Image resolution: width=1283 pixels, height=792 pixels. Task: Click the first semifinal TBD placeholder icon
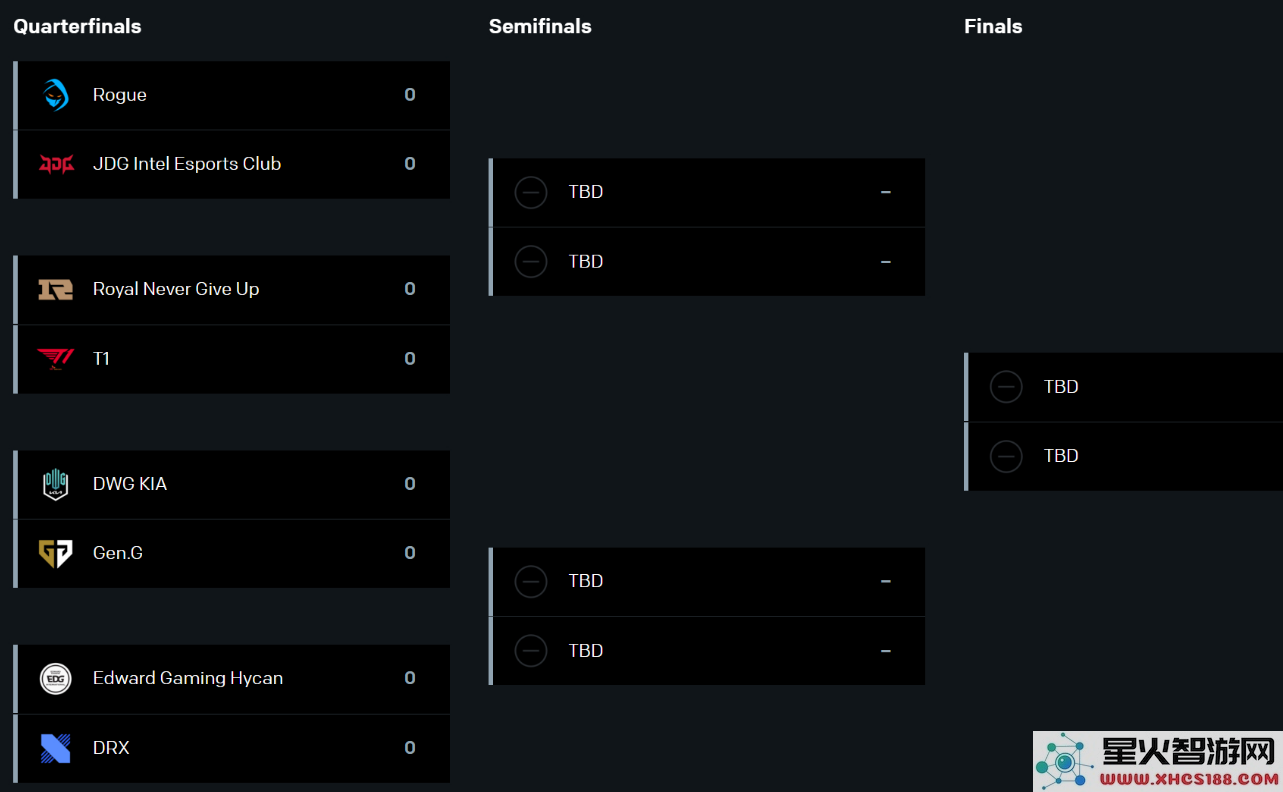[x=531, y=192]
